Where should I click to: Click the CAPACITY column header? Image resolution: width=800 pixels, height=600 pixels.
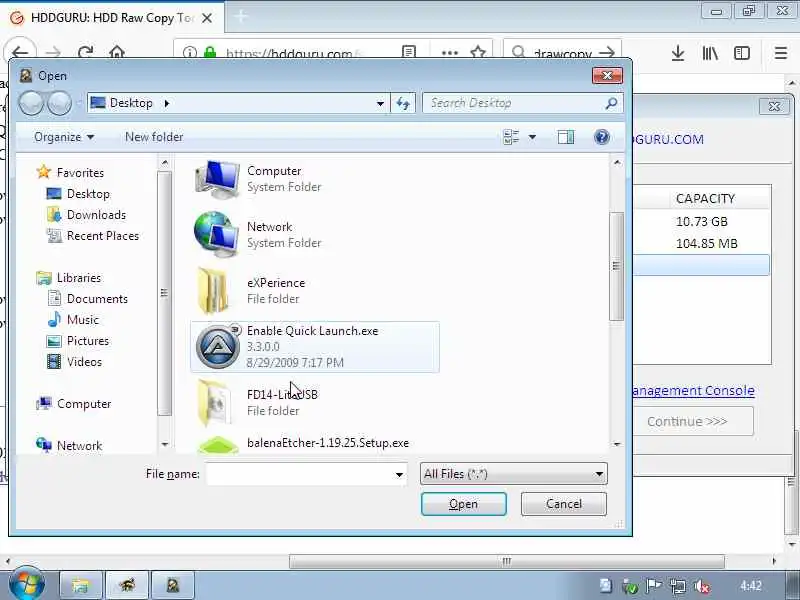(x=705, y=198)
